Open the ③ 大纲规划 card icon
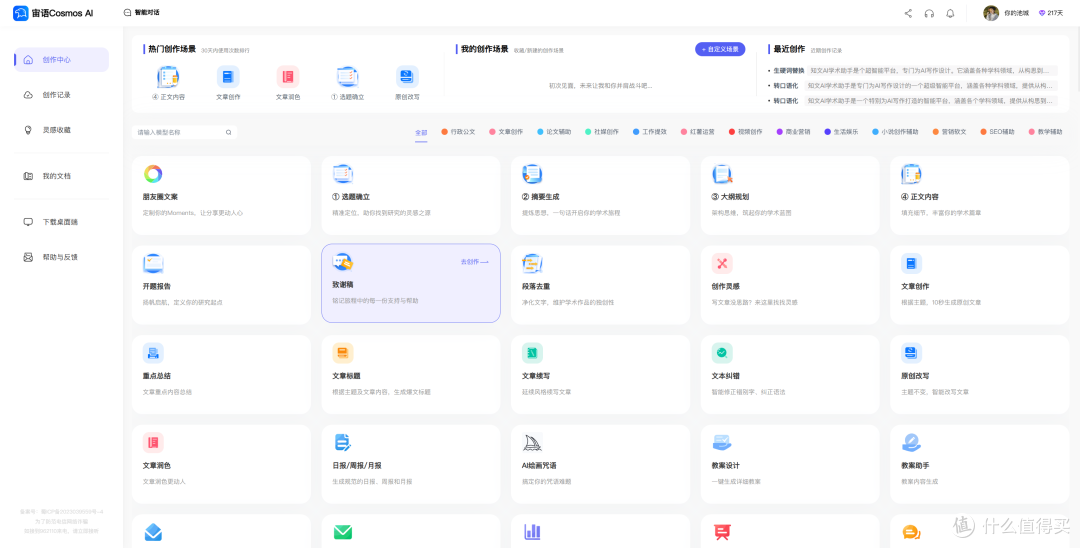 click(x=722, y=173)
